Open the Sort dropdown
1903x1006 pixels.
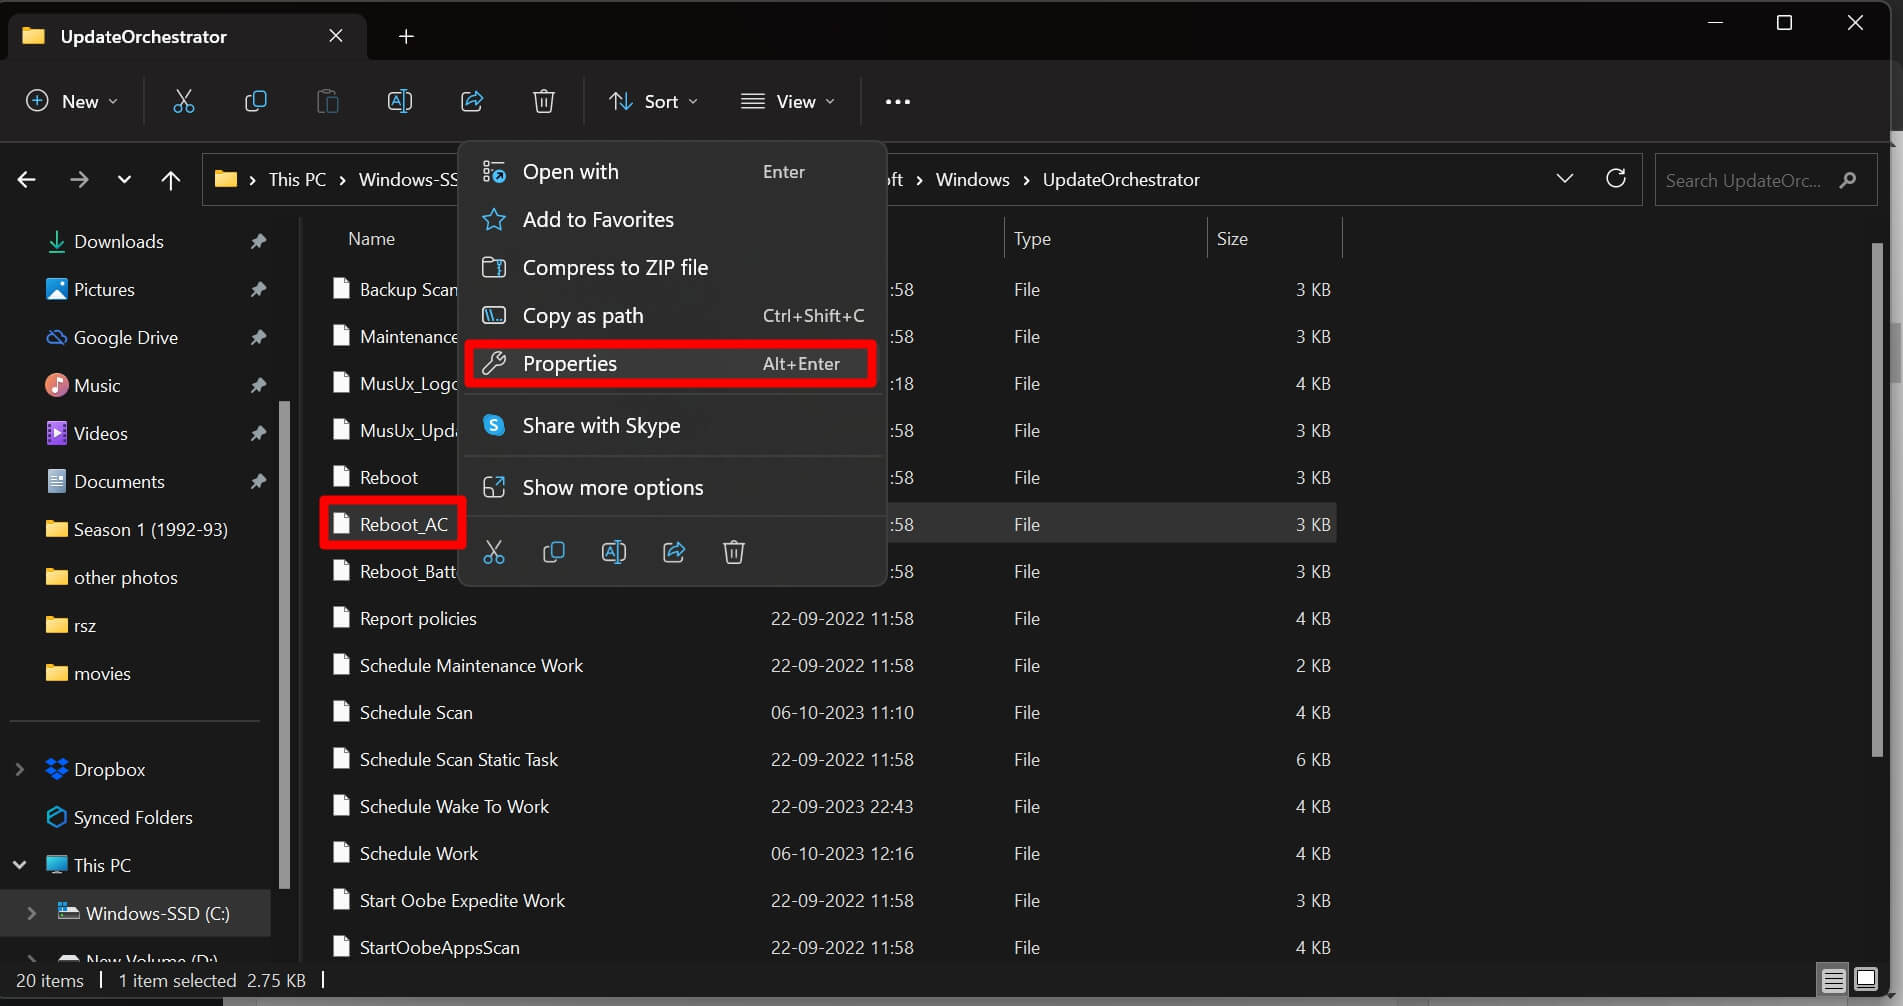[652, 101]
